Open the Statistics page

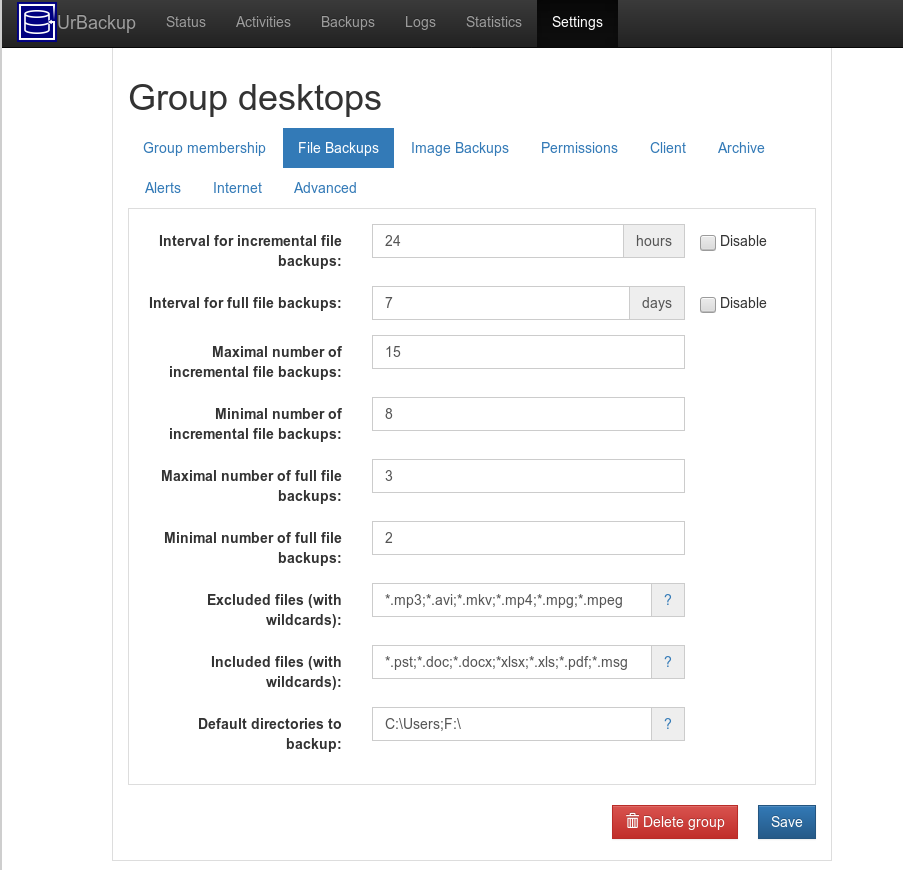pyautogui.click(x=493, y=22)
